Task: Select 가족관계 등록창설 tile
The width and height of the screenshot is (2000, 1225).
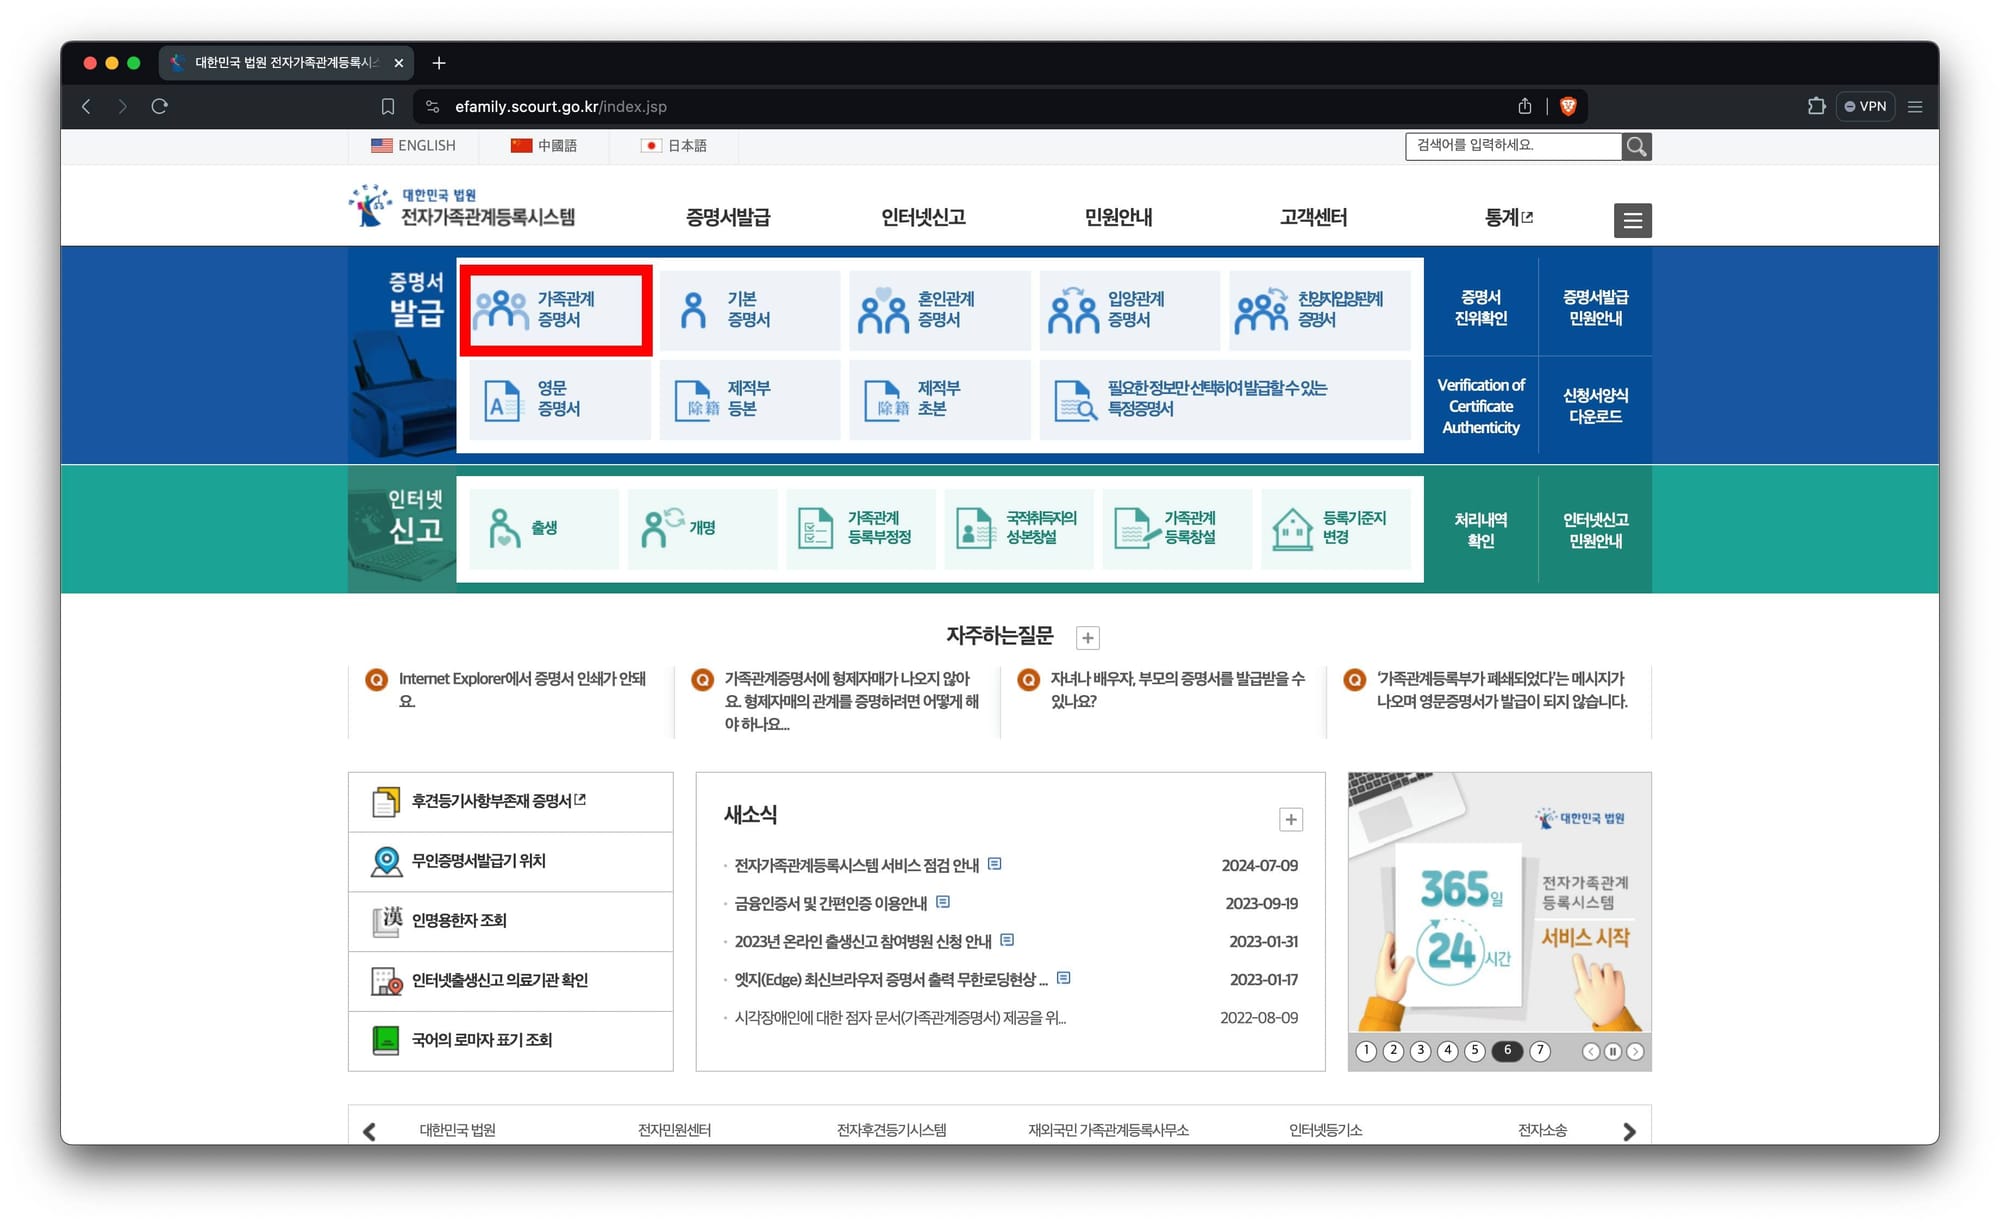Action: [x=1177, y=528]
